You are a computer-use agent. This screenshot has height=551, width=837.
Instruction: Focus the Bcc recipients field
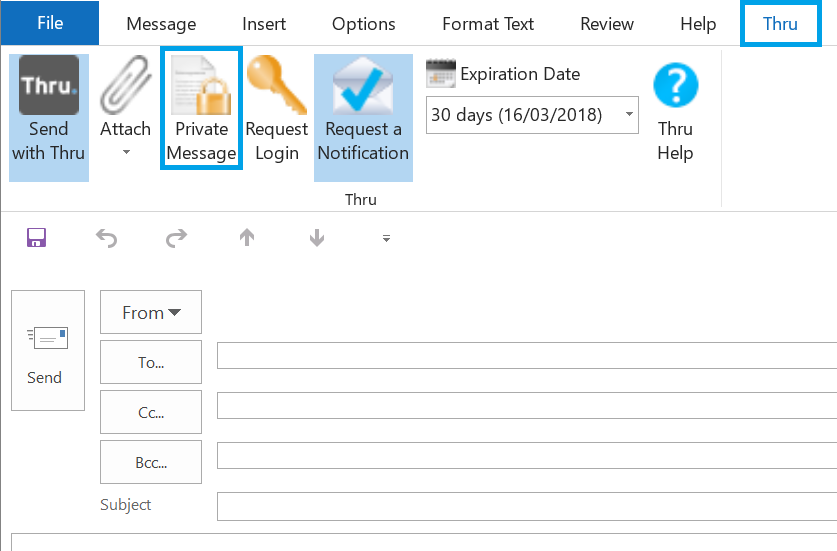point(527,456)
